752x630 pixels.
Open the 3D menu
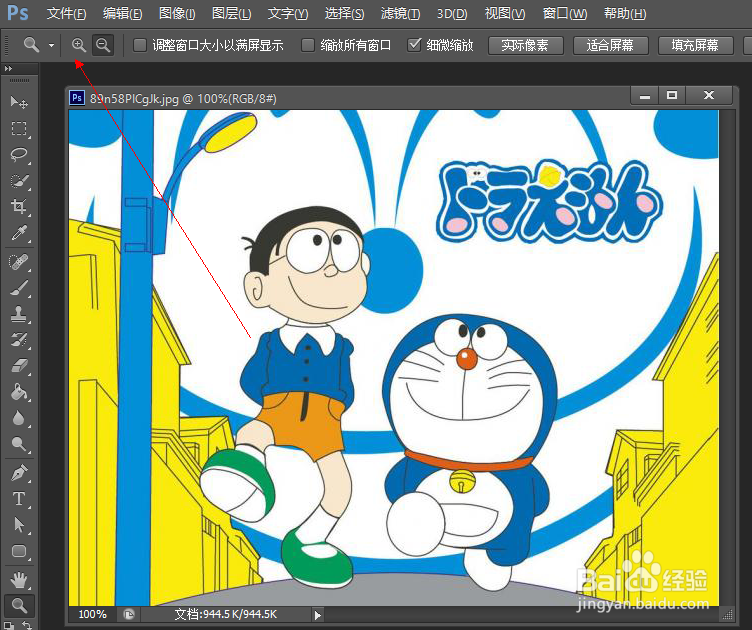click(452, 13)
